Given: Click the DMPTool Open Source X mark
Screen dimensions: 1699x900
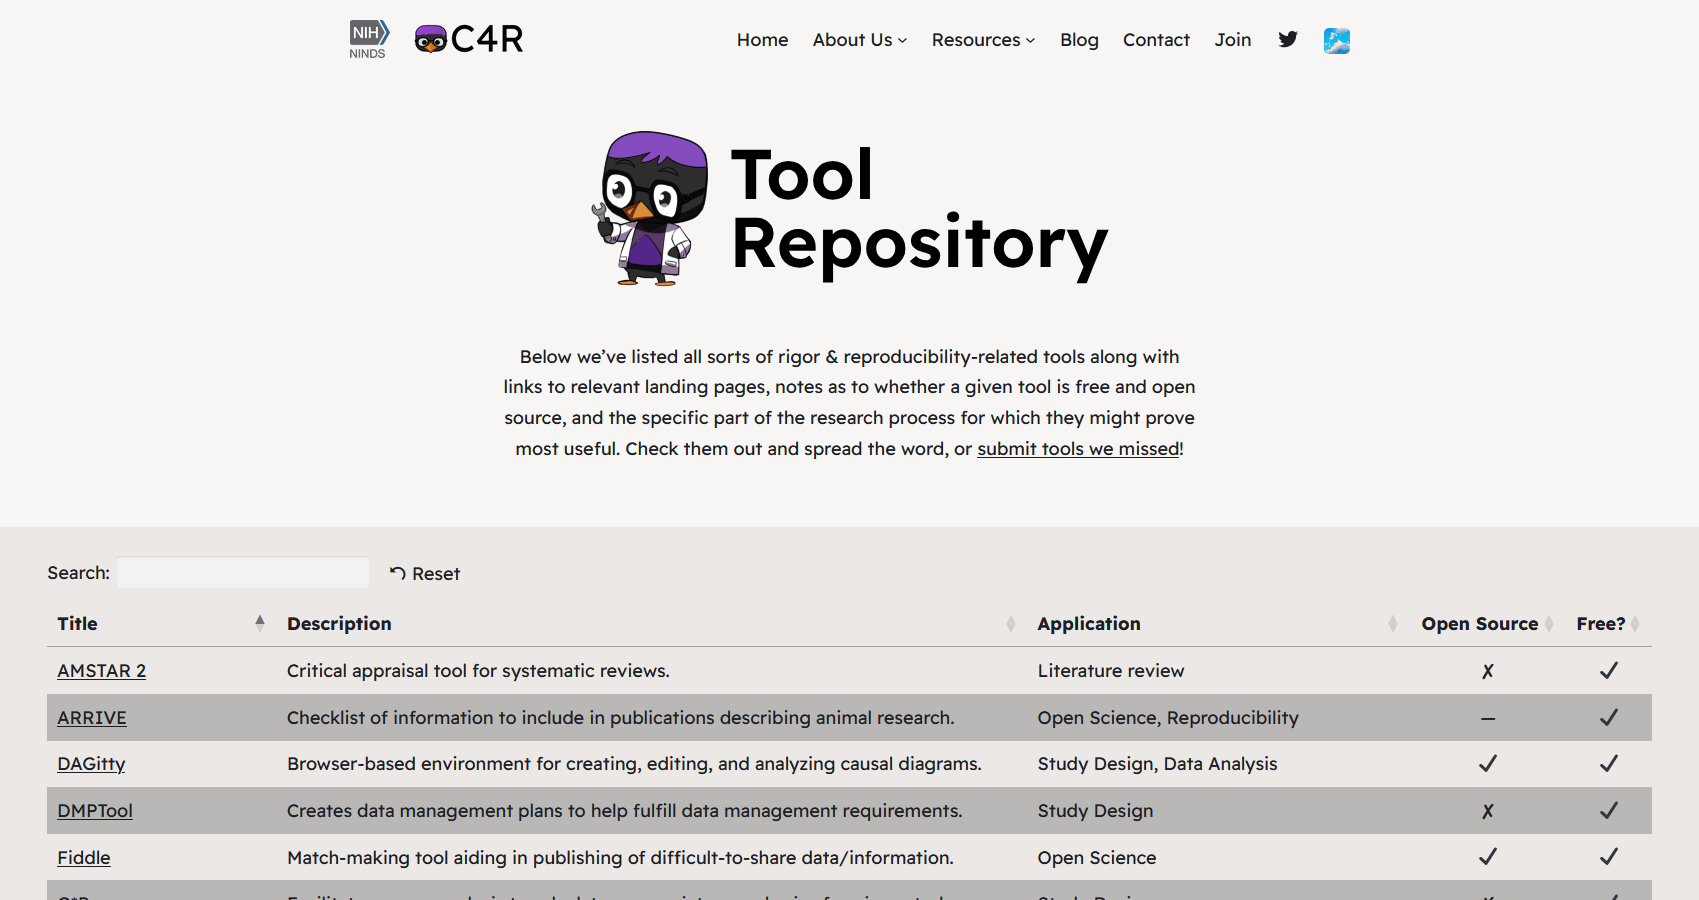Looking at the screenshot, I should (x=1488, y=811).
